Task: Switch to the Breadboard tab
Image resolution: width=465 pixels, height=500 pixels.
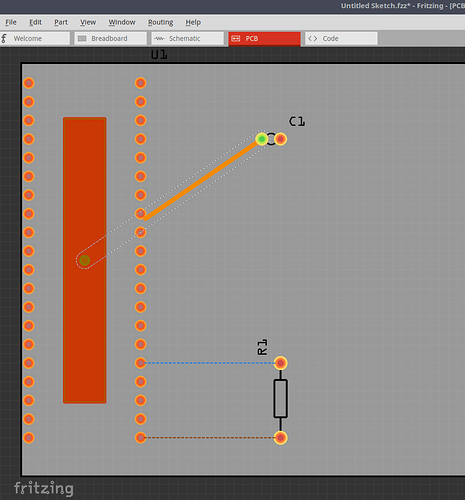Action: (x=111, y=38)
